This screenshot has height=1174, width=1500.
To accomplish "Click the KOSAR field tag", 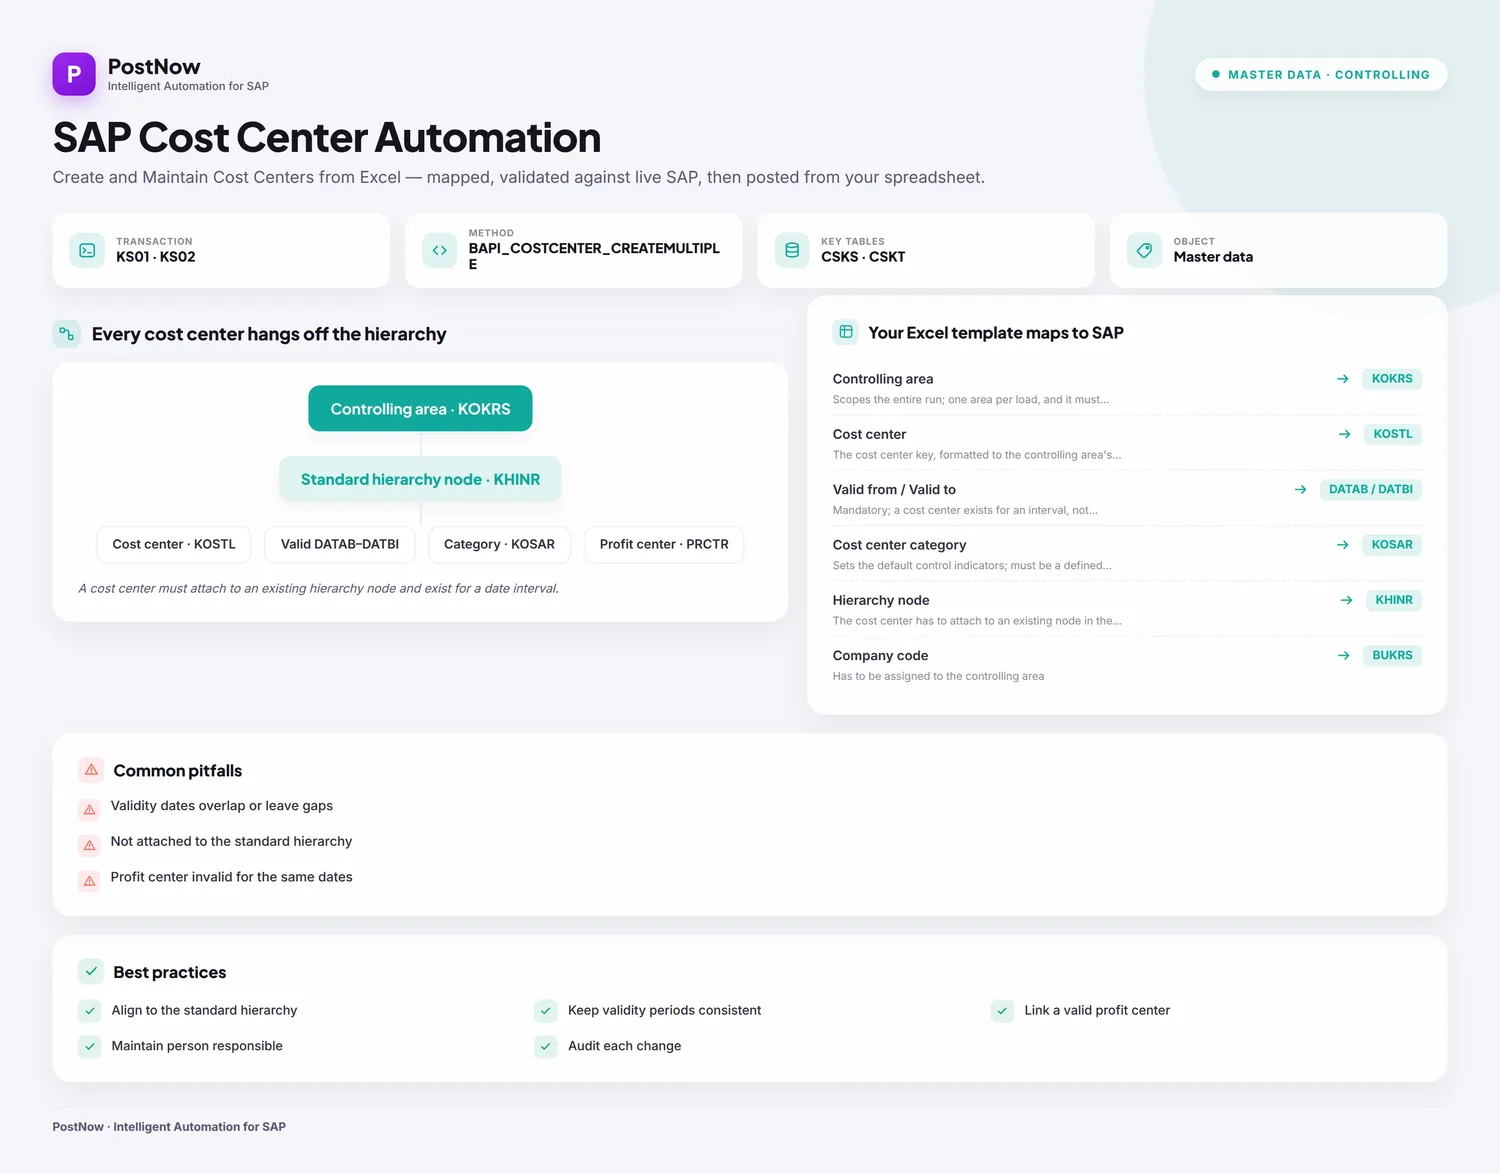I will 1392,545.
